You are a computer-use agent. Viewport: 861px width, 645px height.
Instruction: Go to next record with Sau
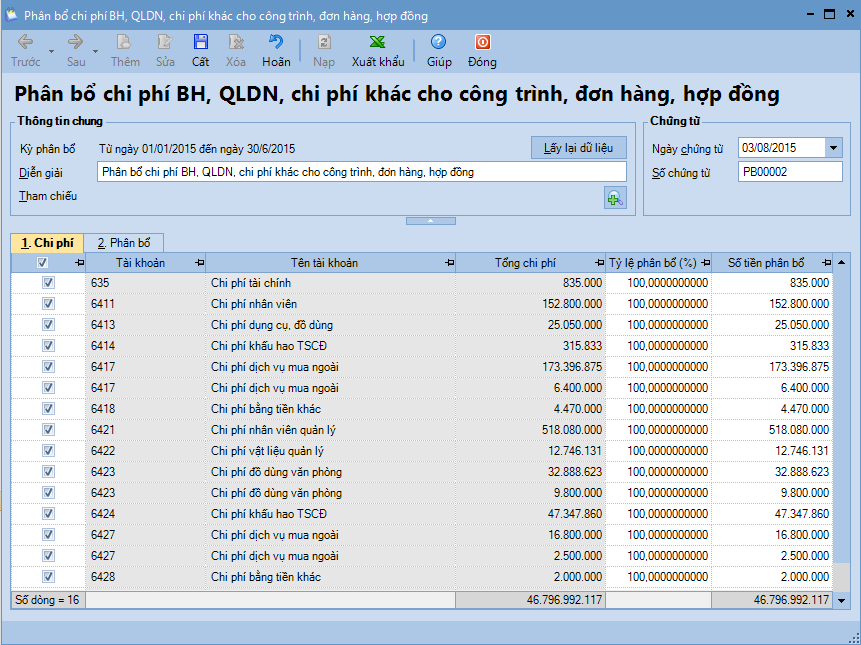coord(76,51)
